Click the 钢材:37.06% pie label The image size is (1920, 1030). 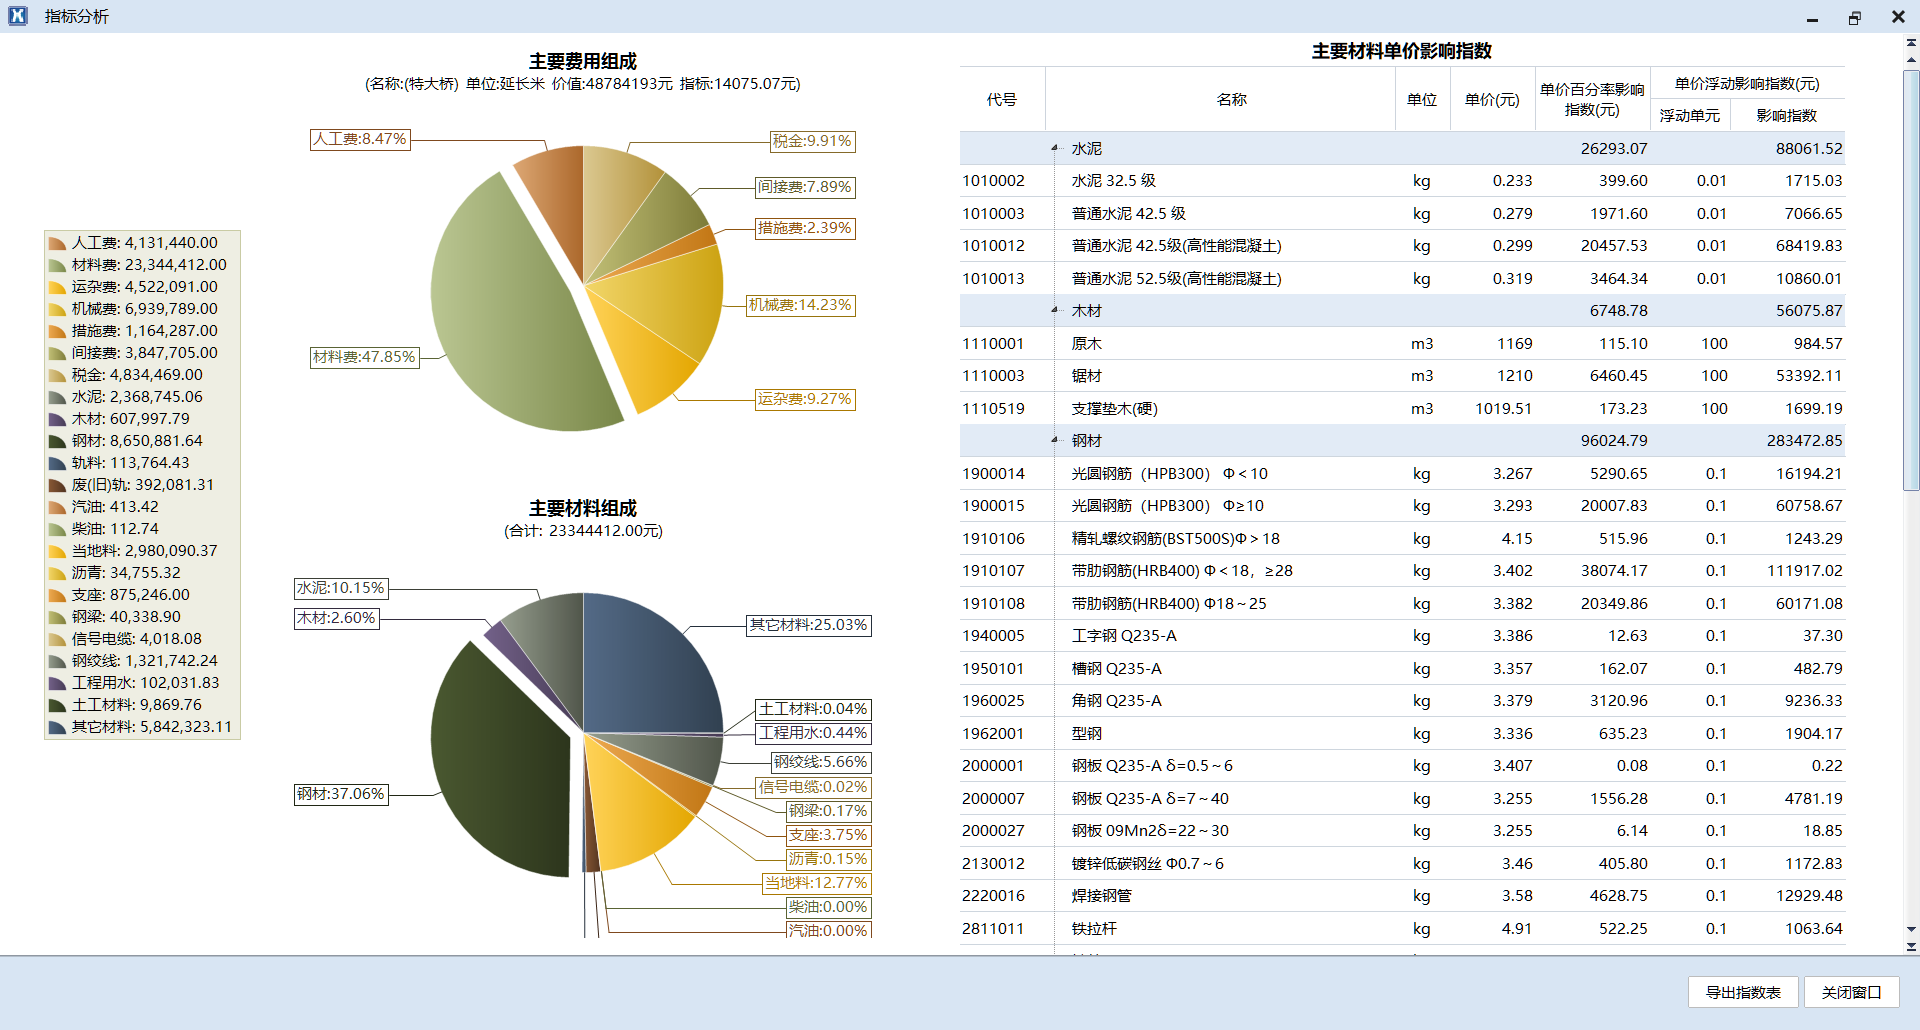click(341, 794)
